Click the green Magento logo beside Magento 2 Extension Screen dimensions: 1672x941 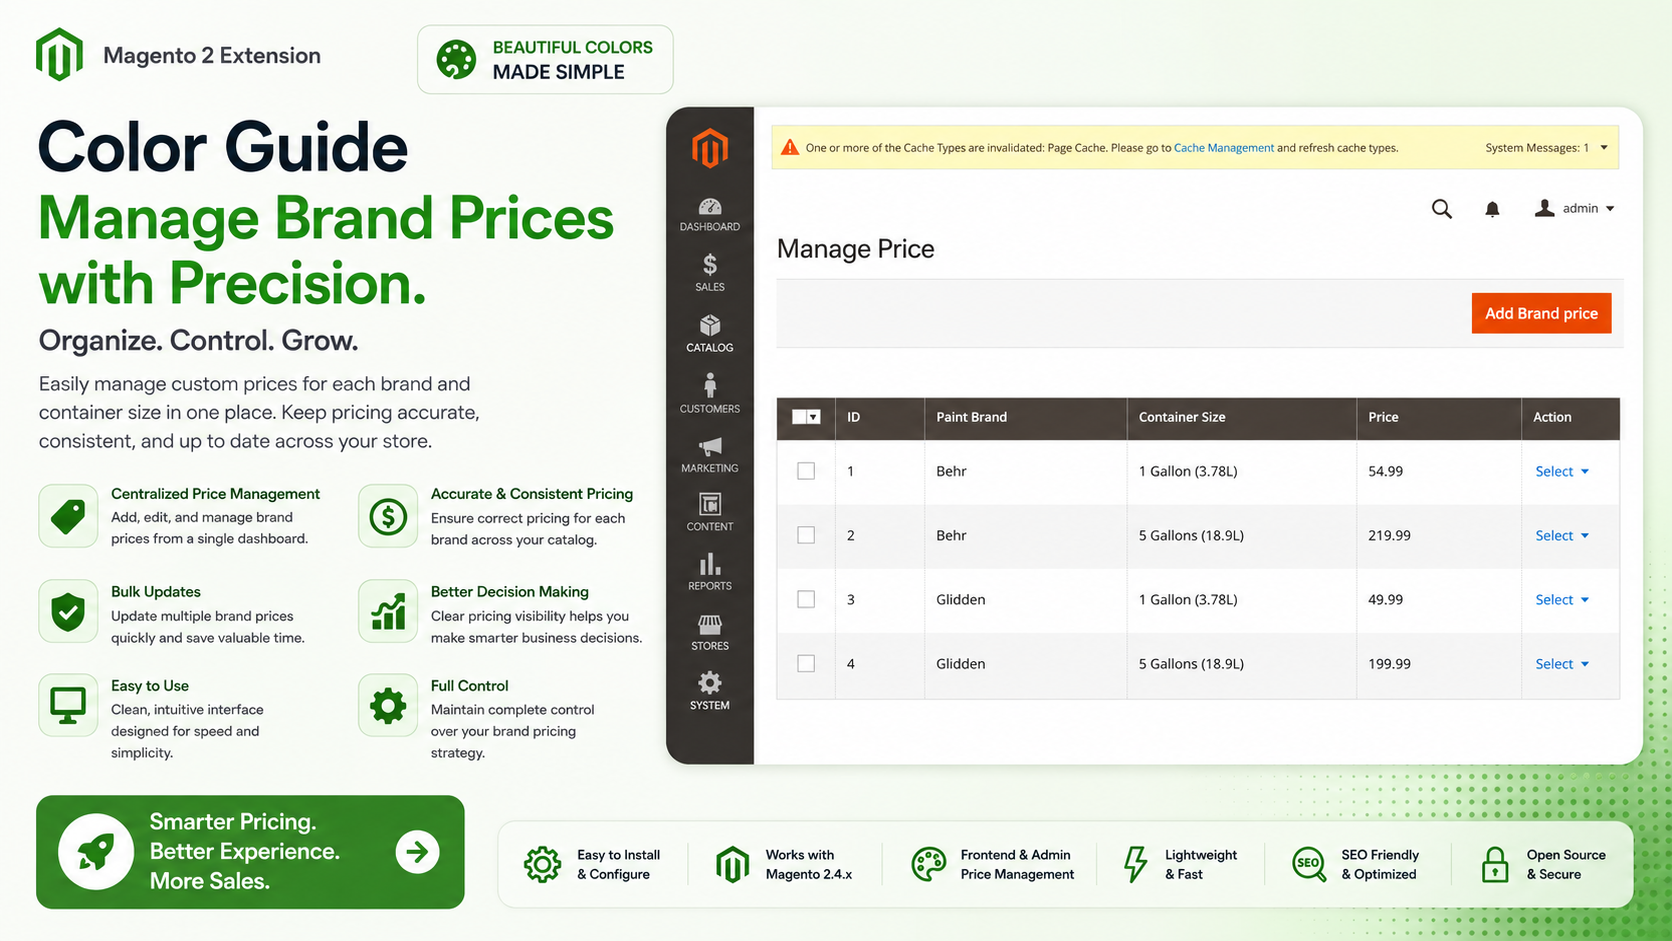(59, 54)
